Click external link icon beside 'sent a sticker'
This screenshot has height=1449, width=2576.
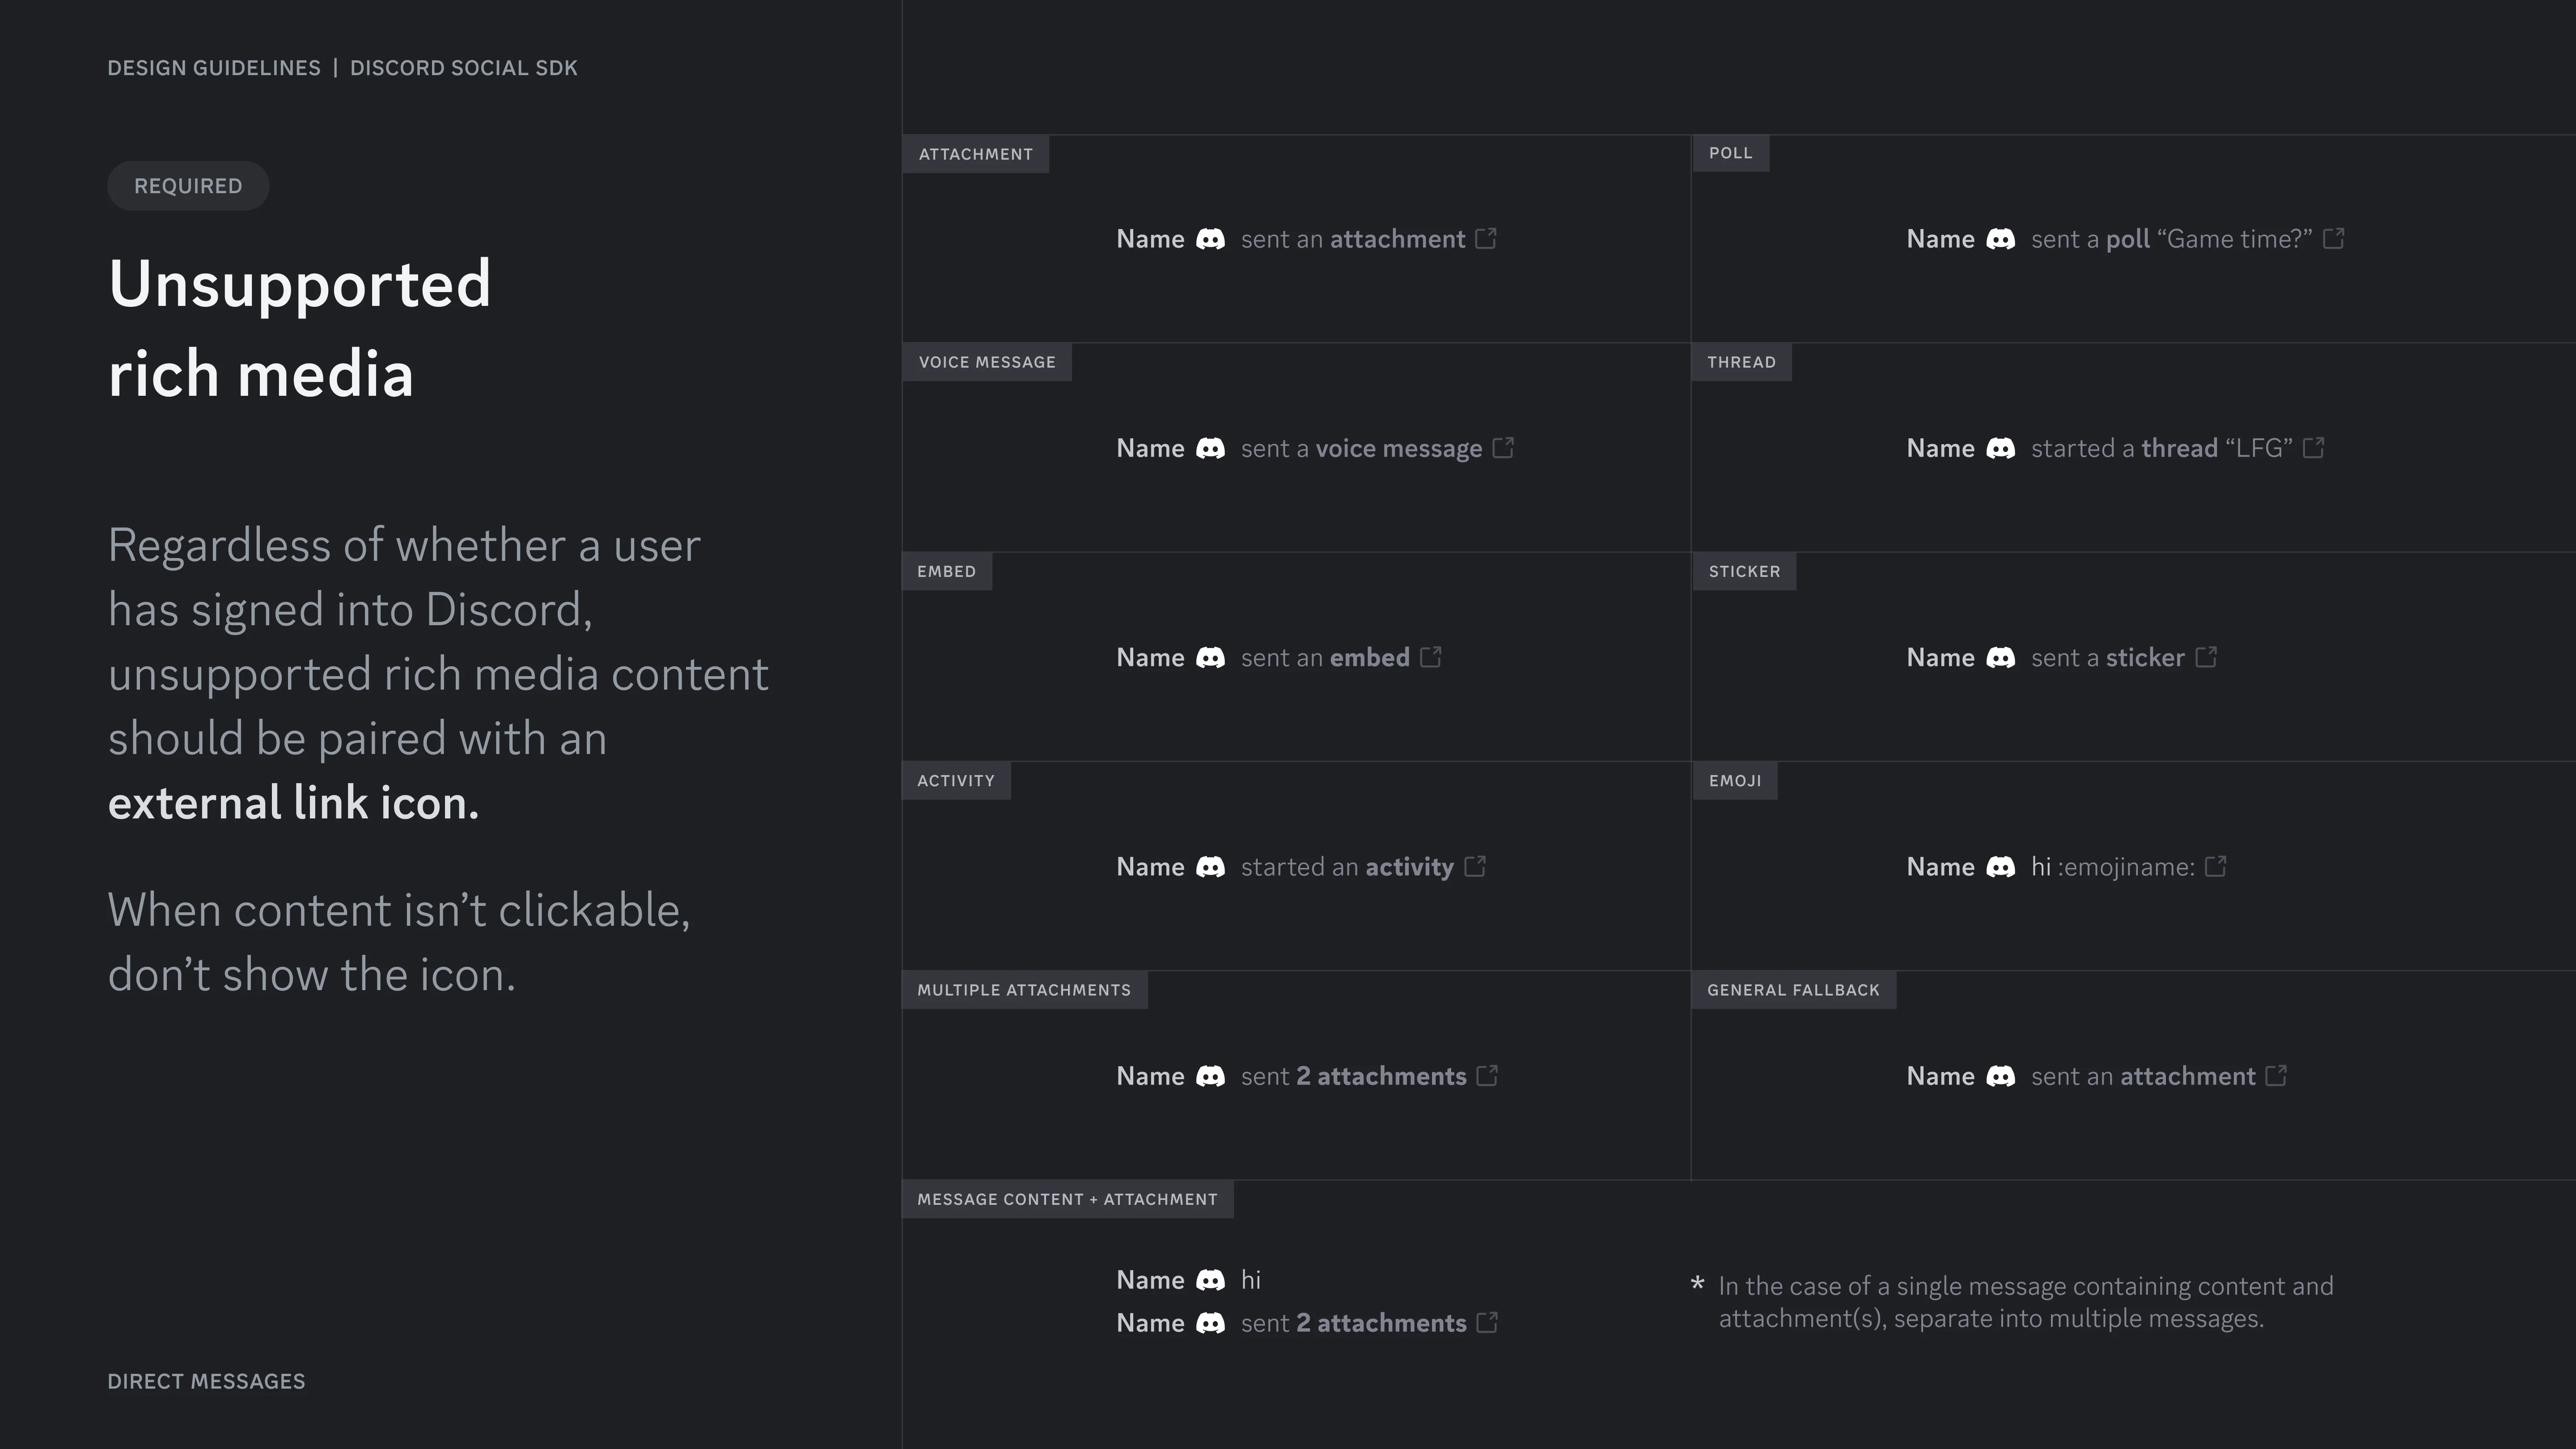[2206, 656]
